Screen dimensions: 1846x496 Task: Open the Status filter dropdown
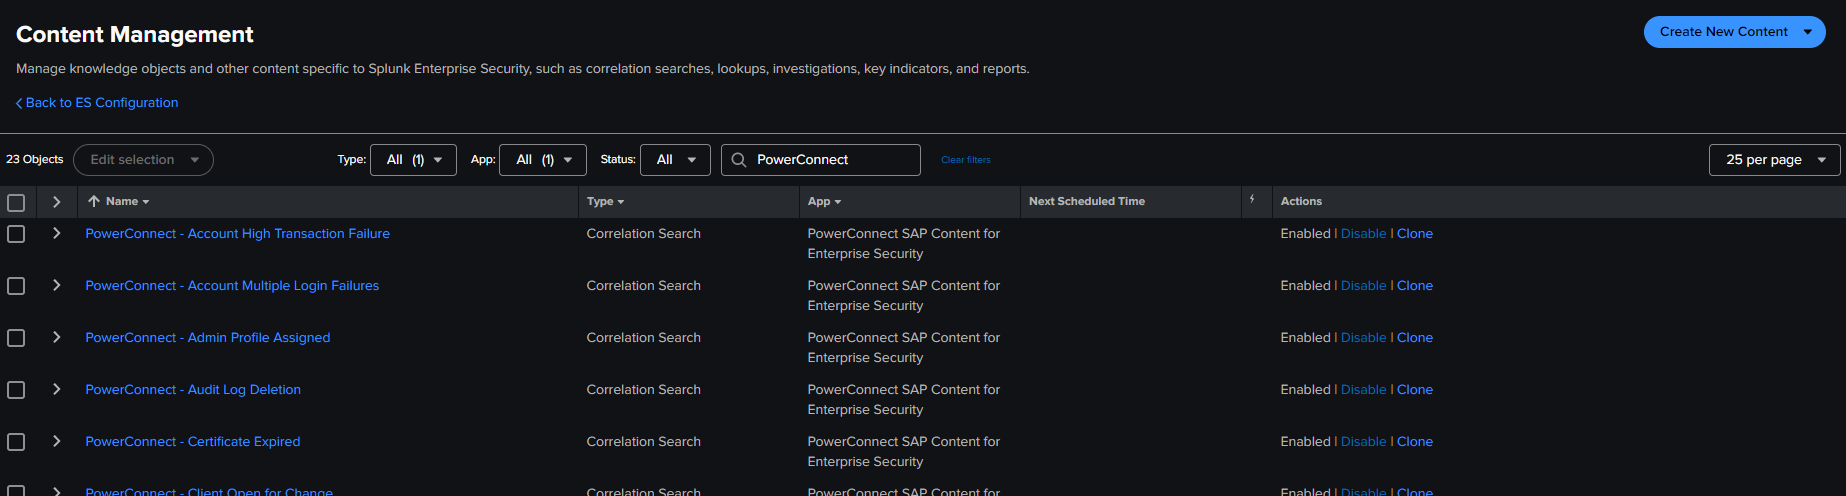(675, 160)
